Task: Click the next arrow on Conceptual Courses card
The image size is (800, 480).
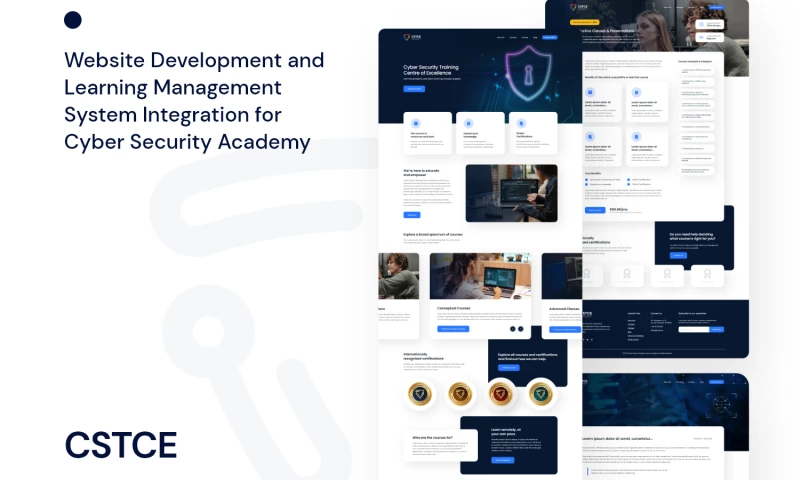Action: pyautogui.click(x=520, y=329)
